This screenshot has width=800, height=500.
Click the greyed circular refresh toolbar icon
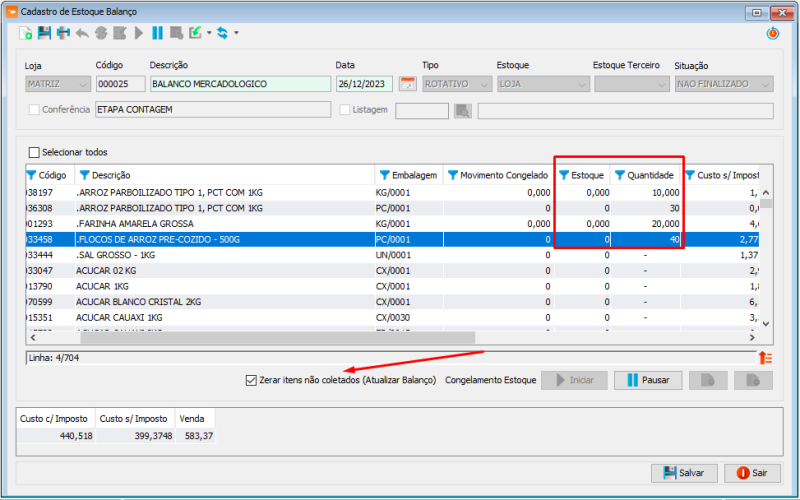[x=101, y=33]
